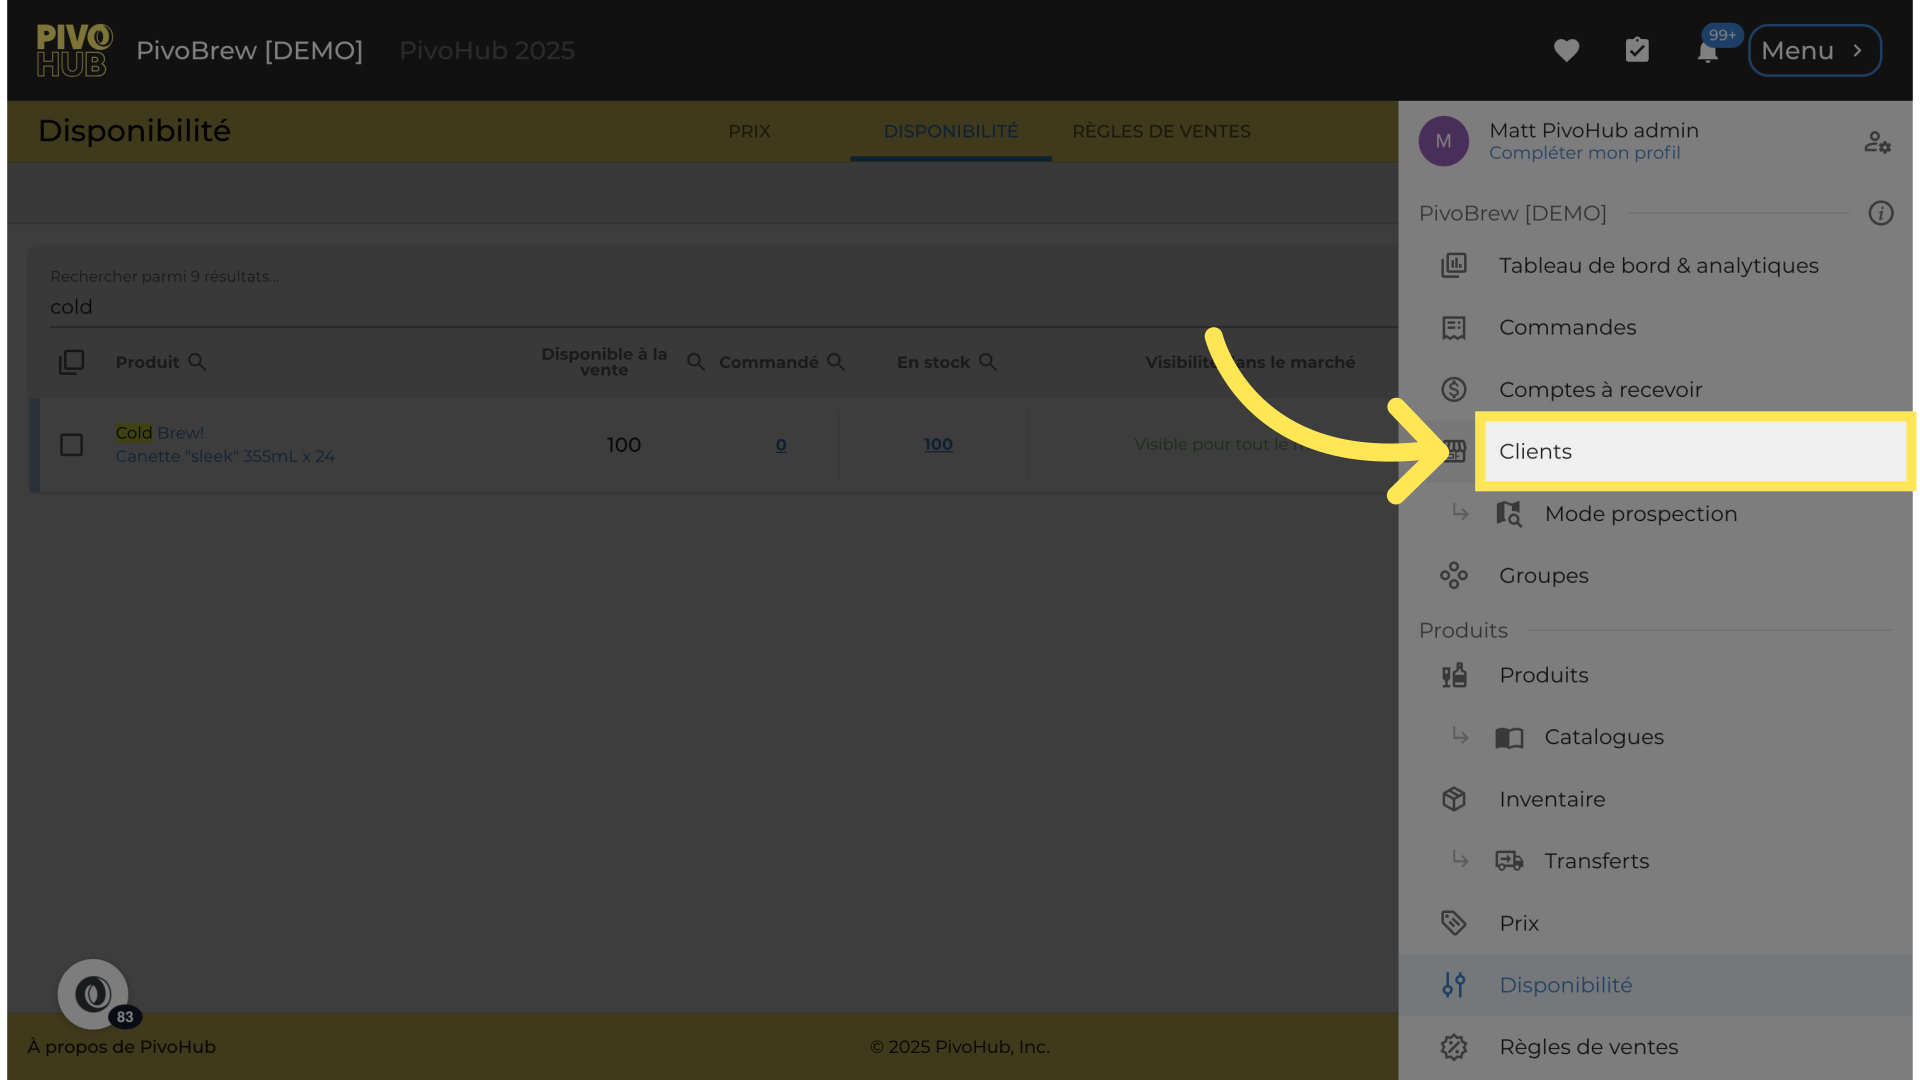Toggle the select-all icon in table header
Screen dimensions: 1920x1080
point(71,362)
